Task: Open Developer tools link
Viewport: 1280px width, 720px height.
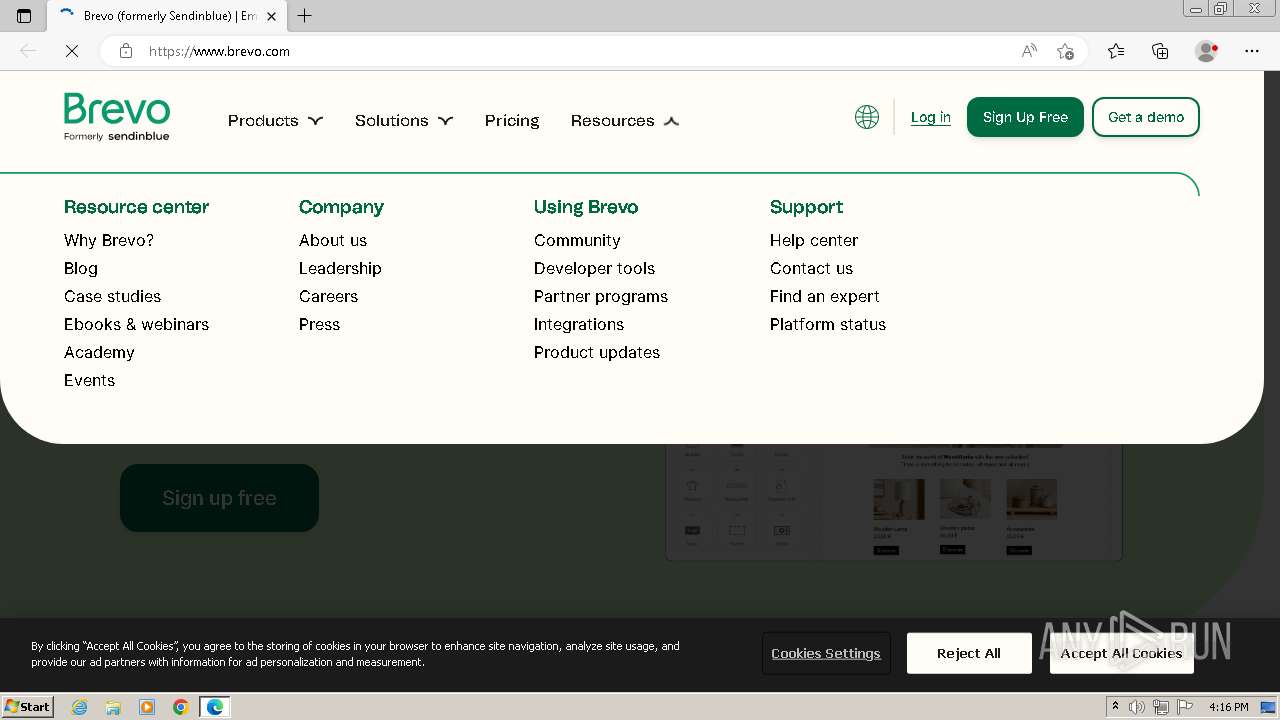Action: (x=594, y=268)
